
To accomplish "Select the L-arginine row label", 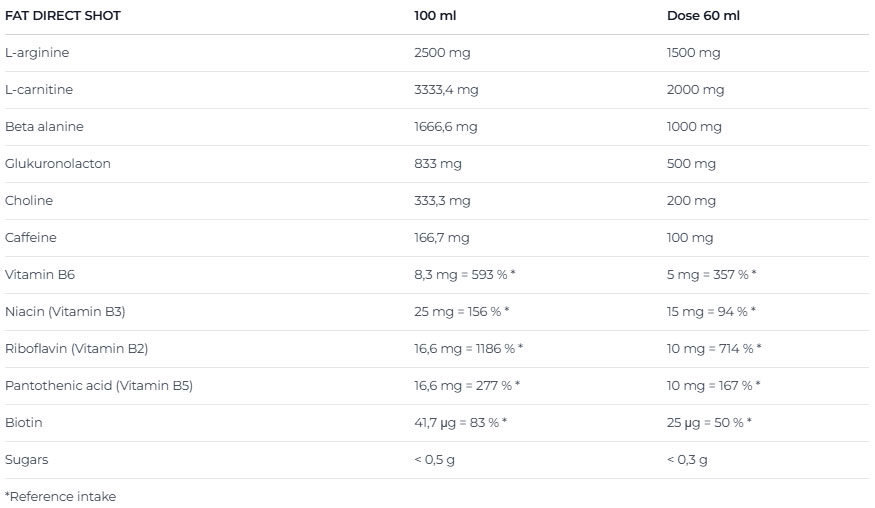I will click(x=37, y=53).
